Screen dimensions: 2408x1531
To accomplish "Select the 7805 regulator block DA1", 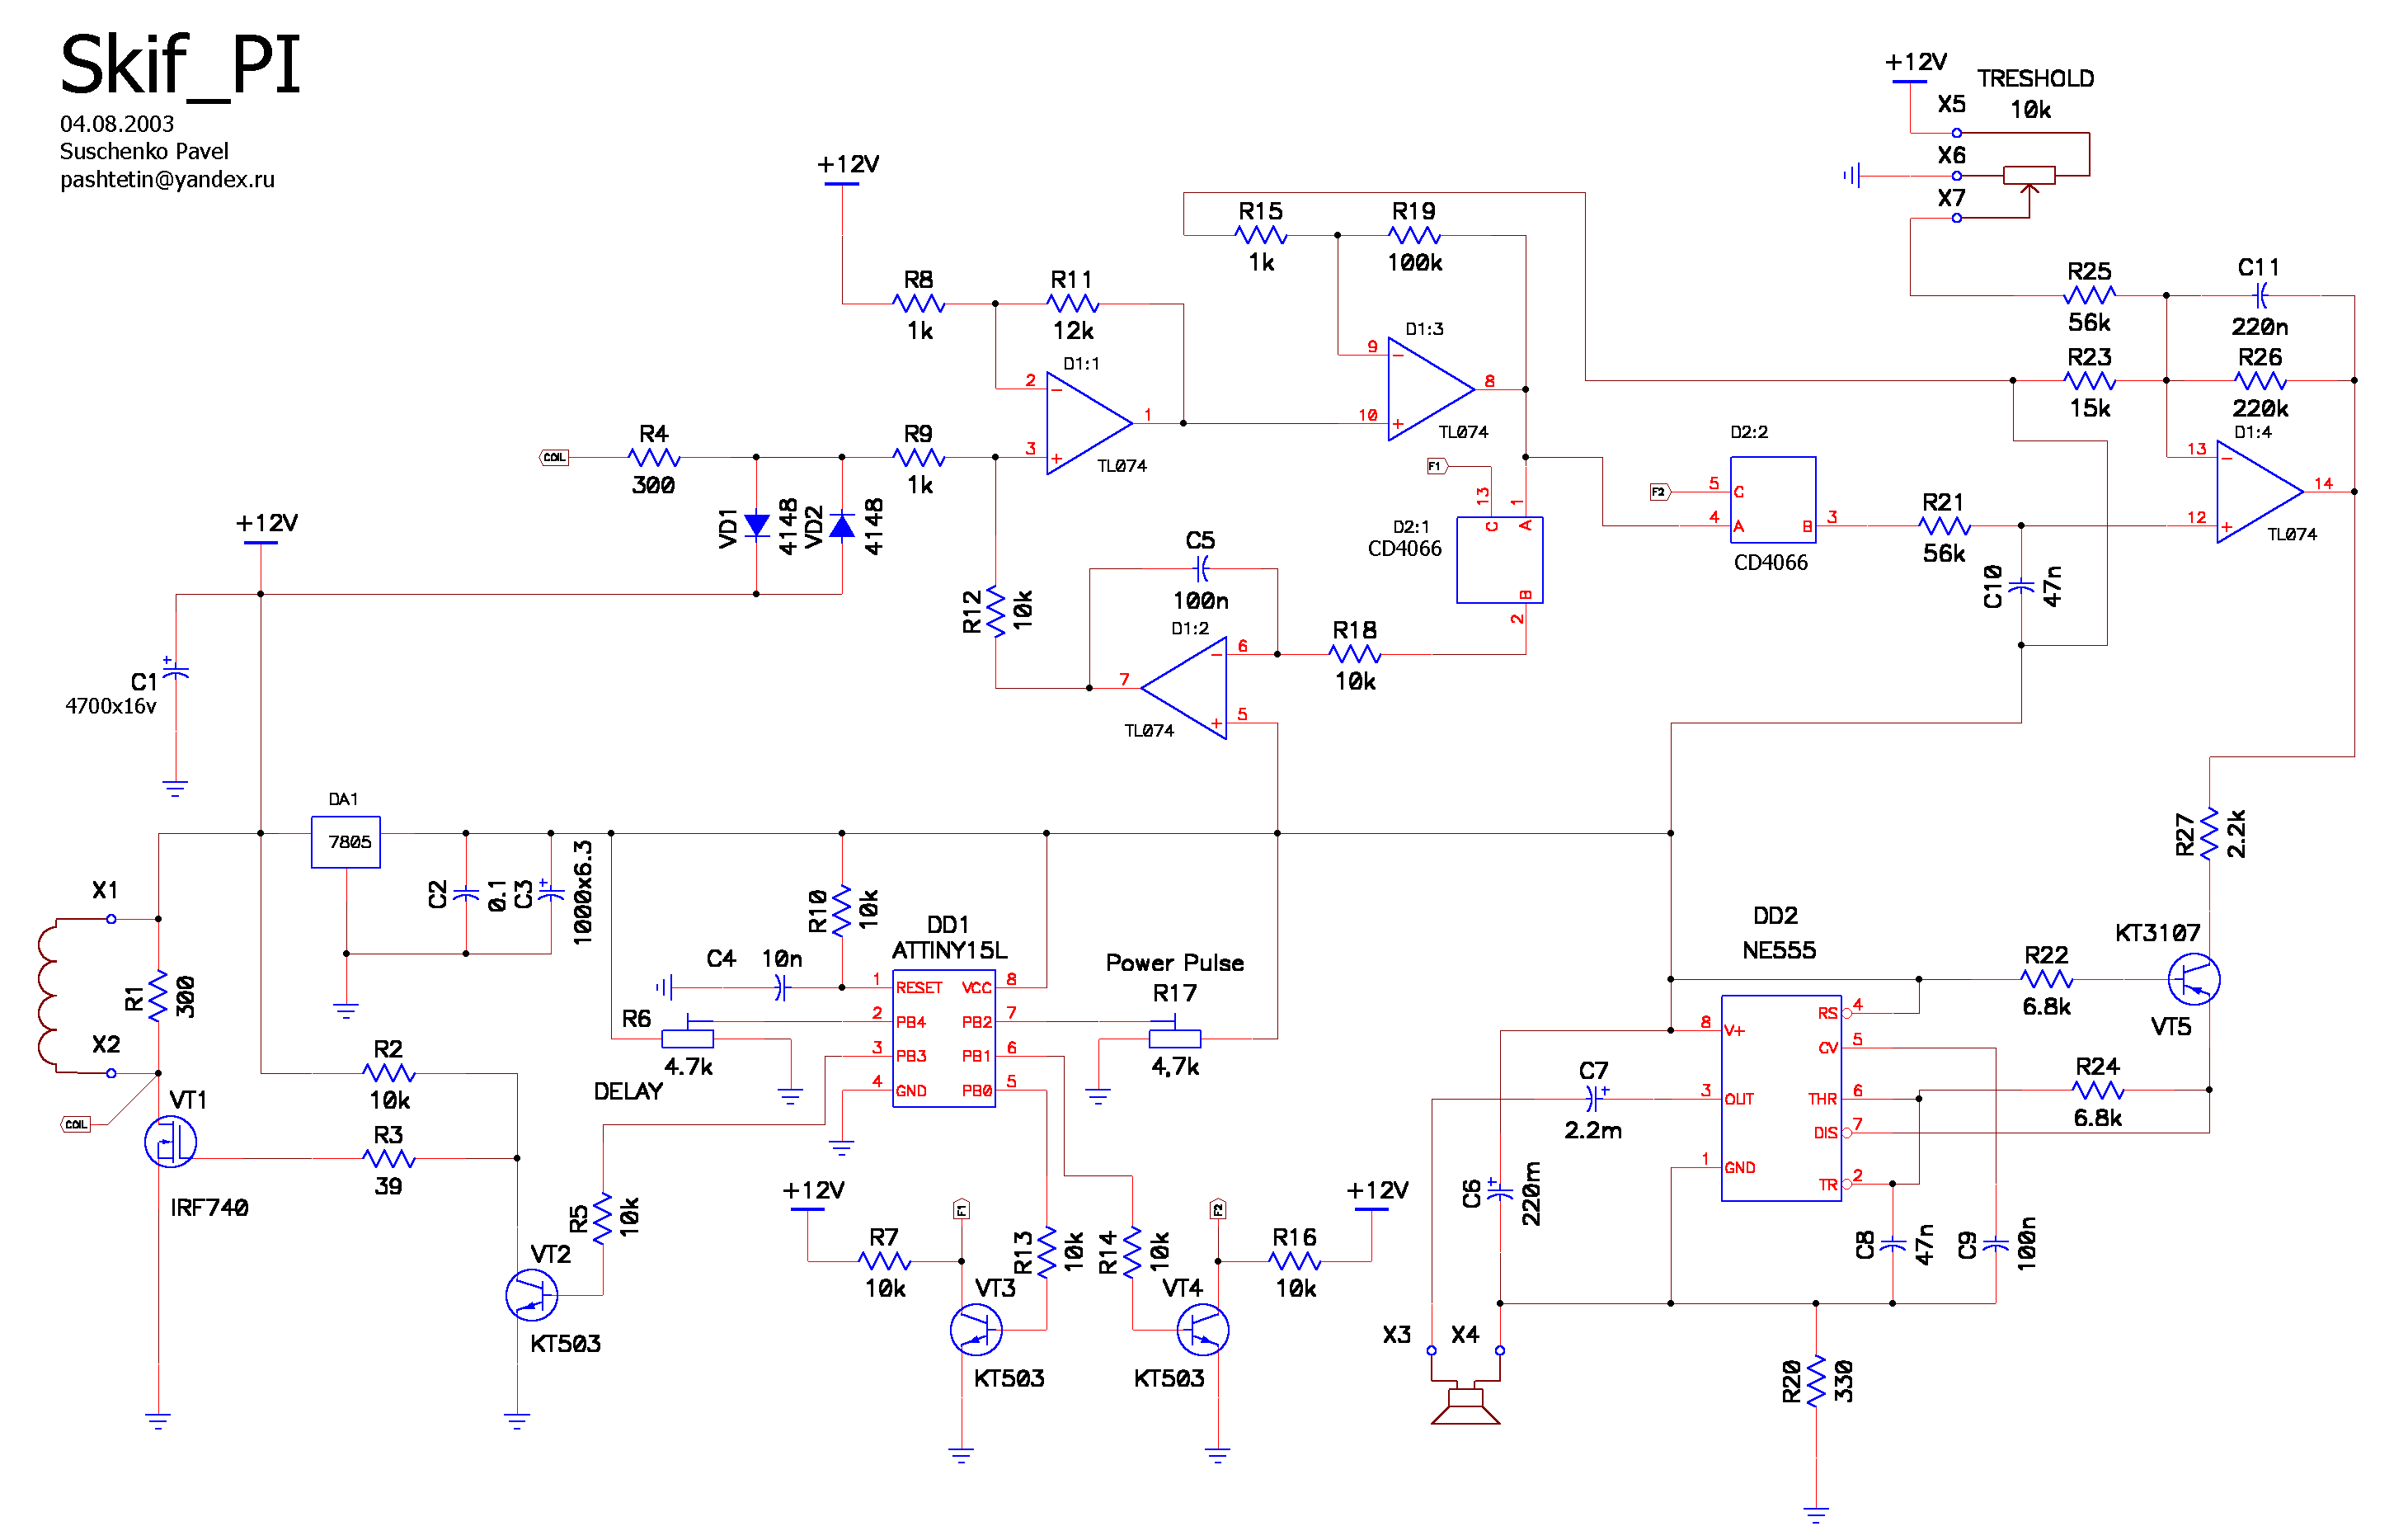I will coord(346,842).
